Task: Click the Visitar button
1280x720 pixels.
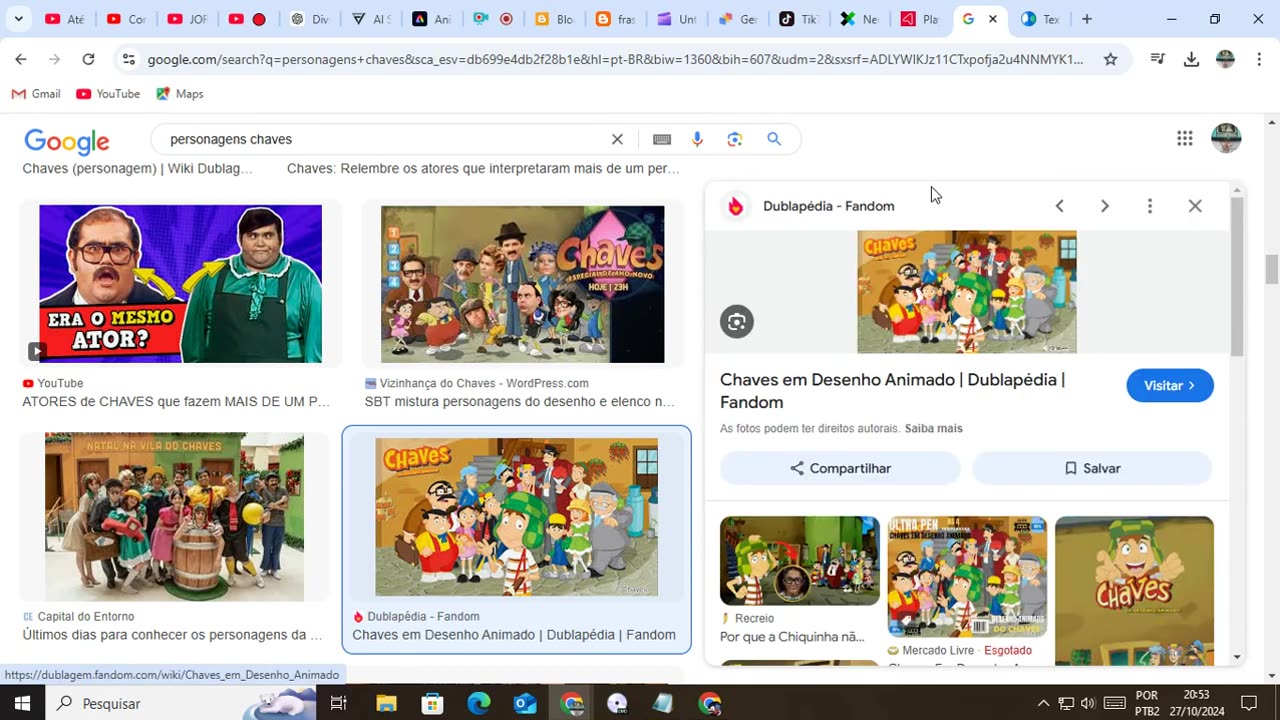Action: [1170, 386]
